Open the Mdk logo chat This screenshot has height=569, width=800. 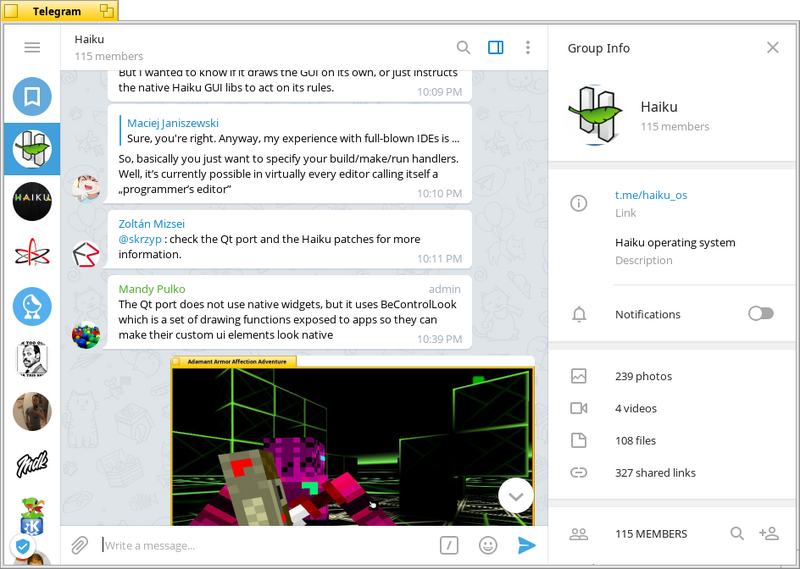pyautogui.click(x=32, y=463)
